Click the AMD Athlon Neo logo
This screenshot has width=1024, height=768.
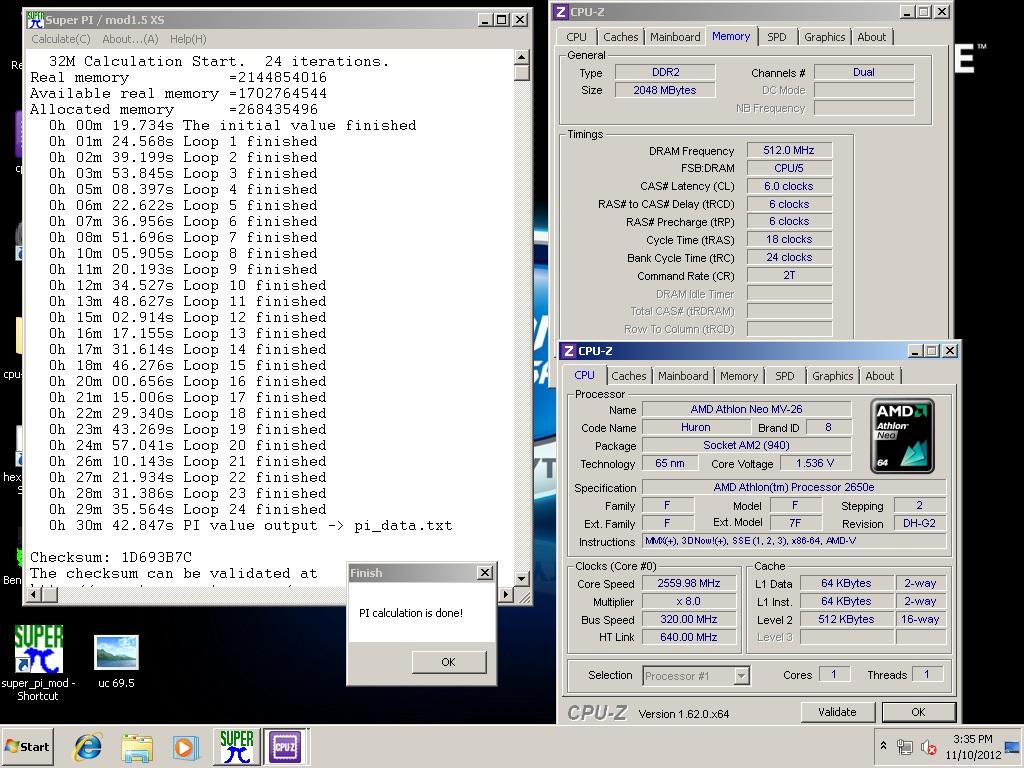click(x=902, y=436)
